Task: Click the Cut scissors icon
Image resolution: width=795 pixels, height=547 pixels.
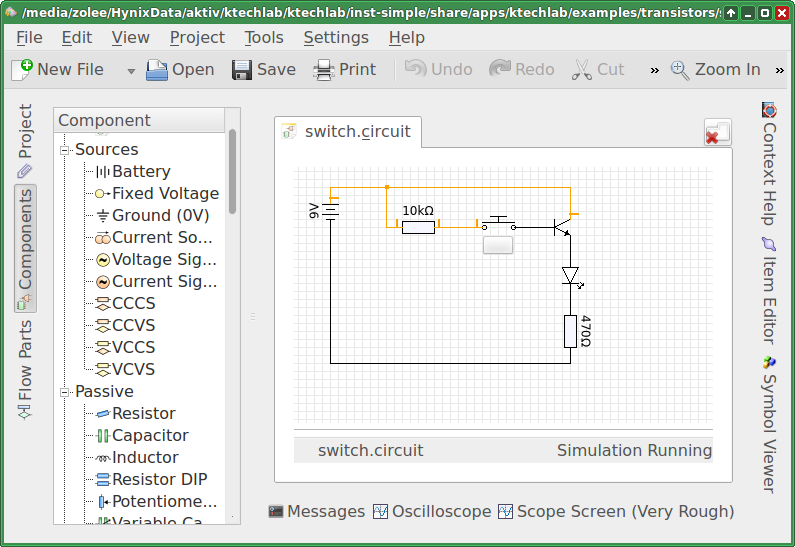Action: [x=582, y=69]
